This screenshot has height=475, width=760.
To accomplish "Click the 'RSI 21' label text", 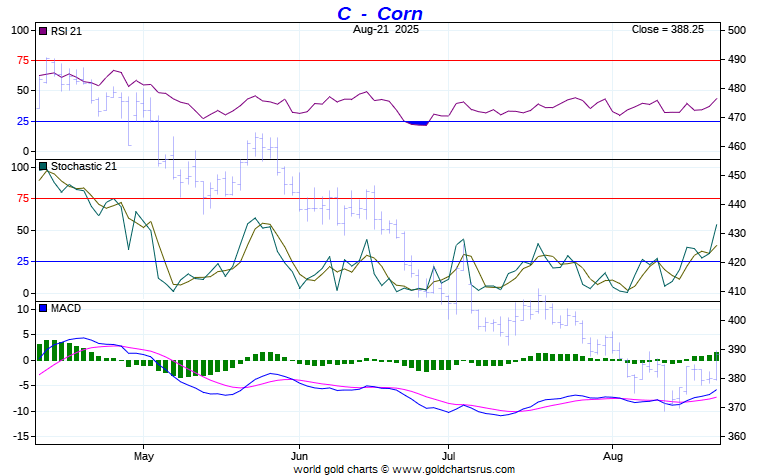I will [66, 31].
